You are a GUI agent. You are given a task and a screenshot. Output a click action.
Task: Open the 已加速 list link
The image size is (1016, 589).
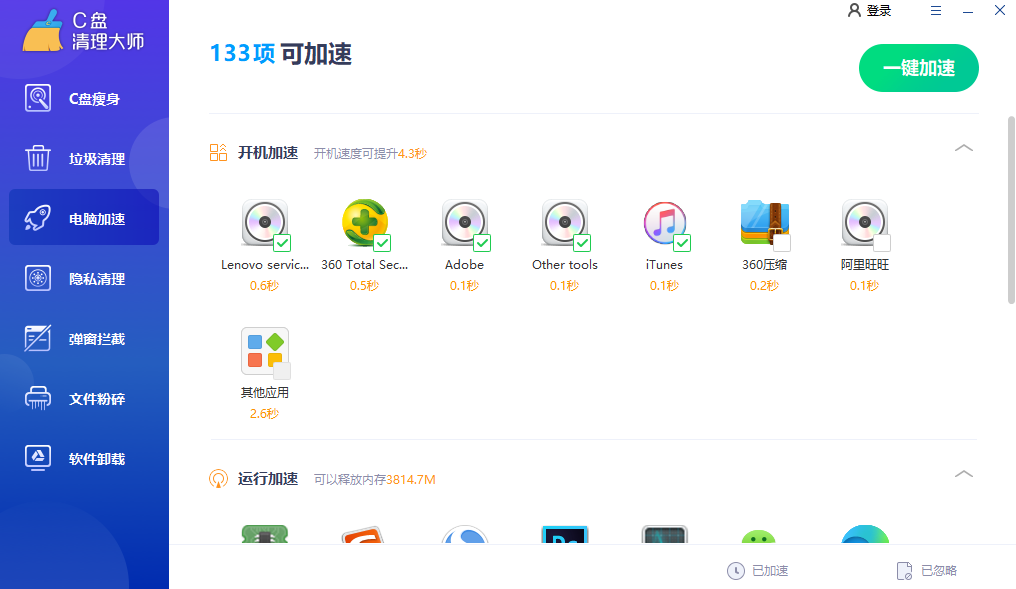(x=770, y=571)
